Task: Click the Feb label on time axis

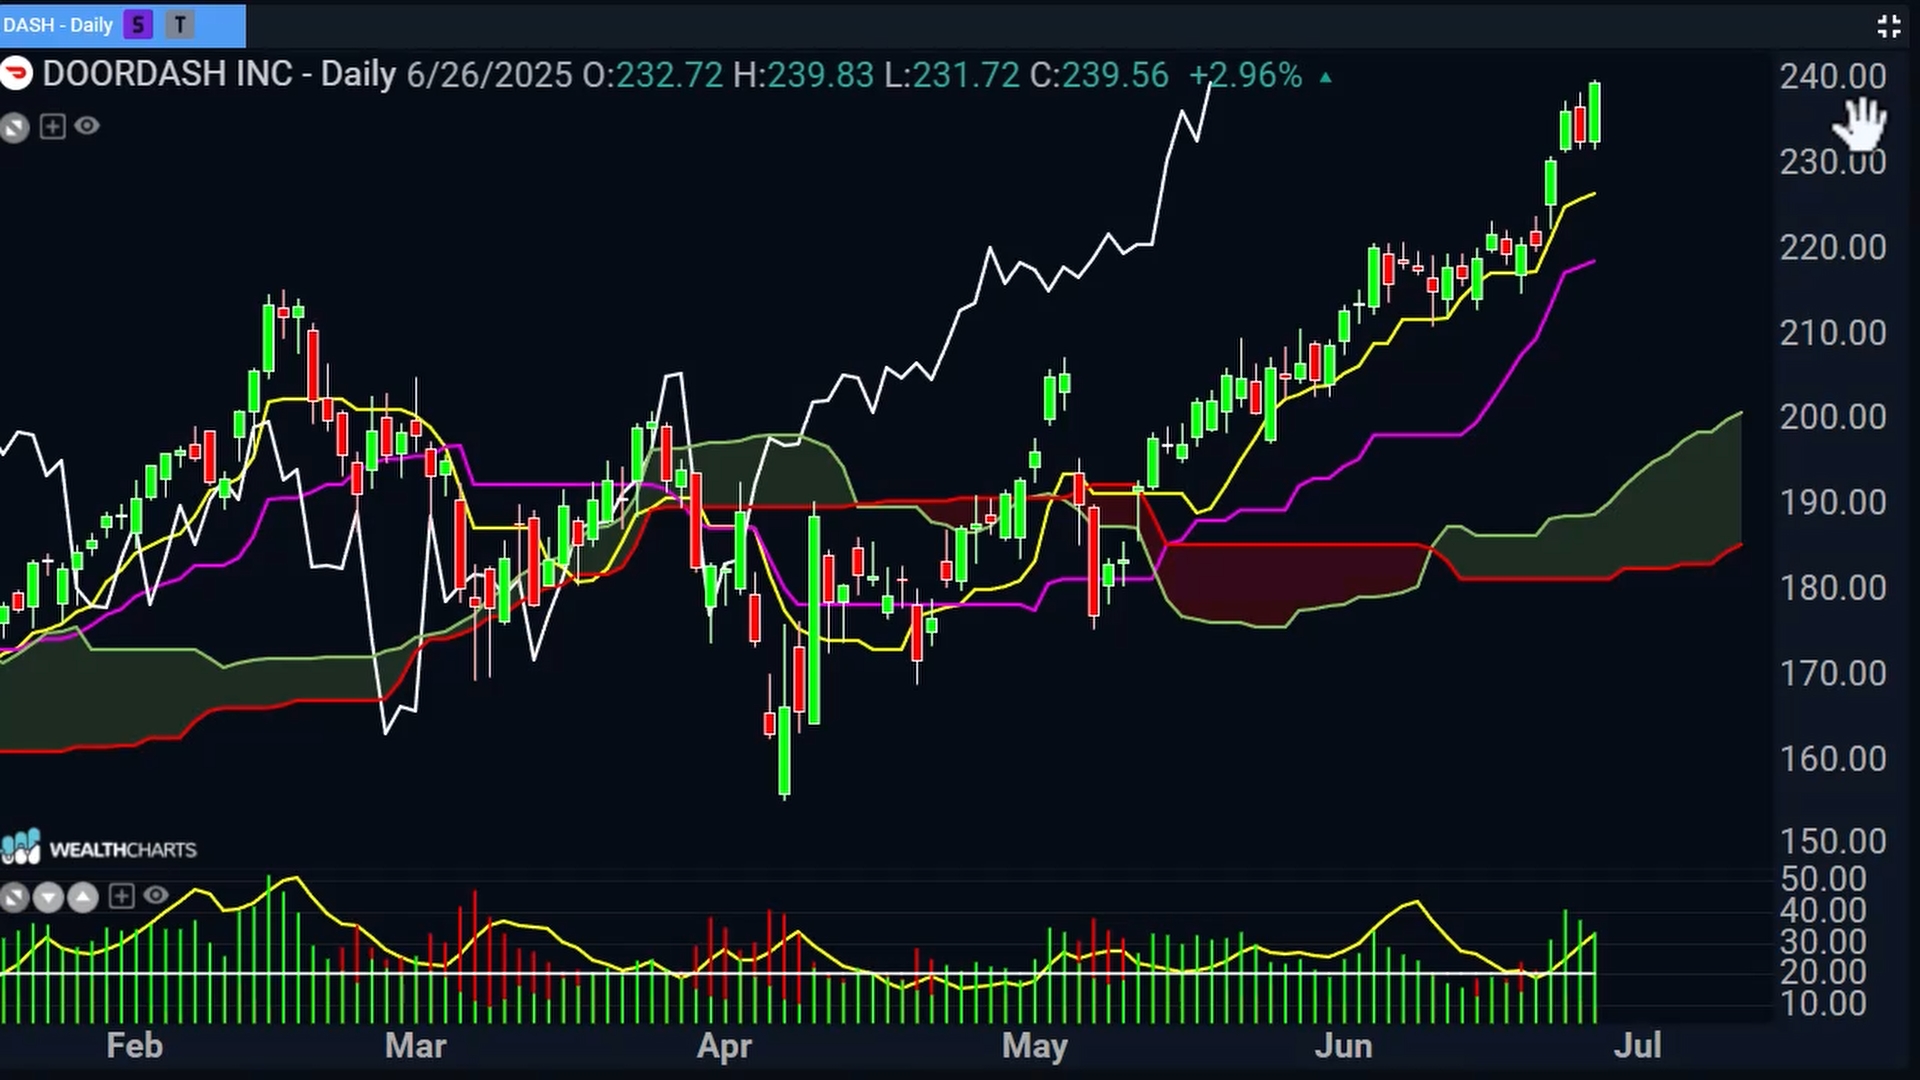Action: pos(134,1046)
